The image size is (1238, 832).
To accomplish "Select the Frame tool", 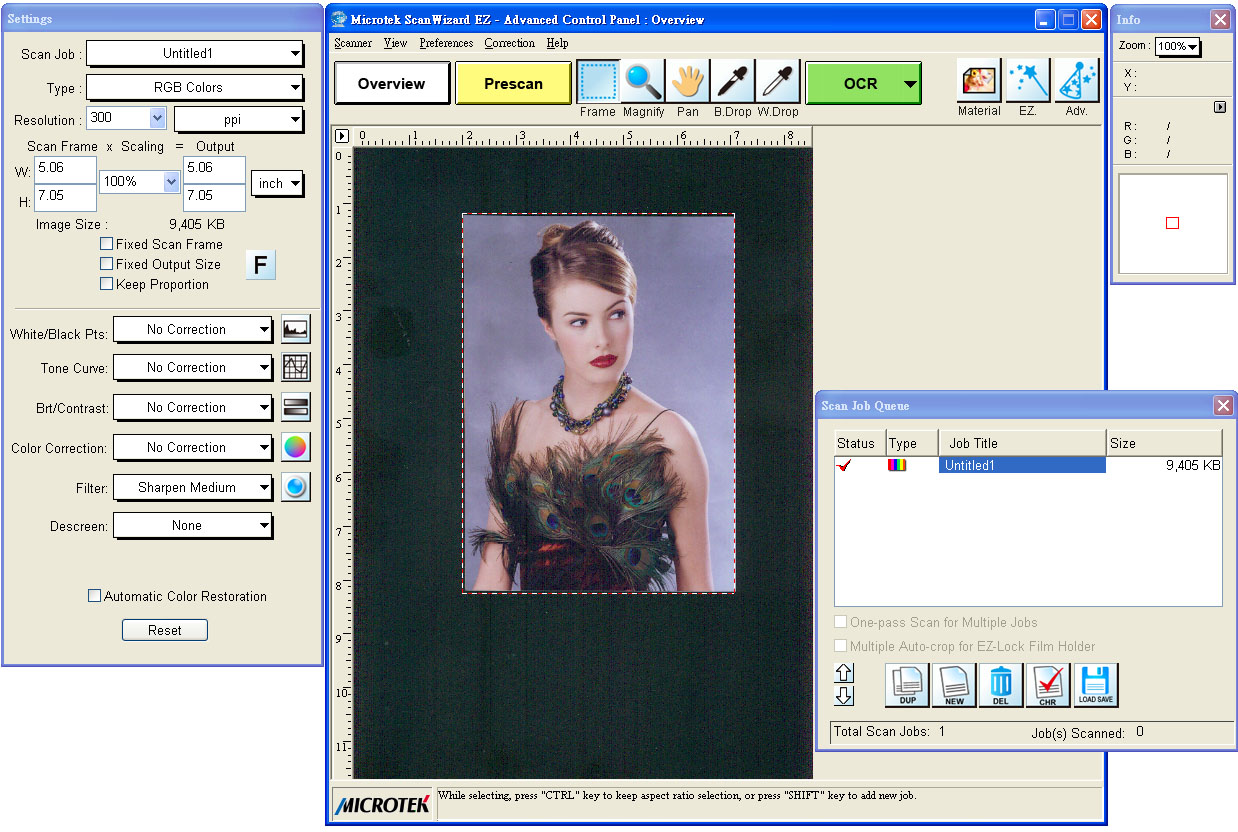I will [x=597, y=82].
